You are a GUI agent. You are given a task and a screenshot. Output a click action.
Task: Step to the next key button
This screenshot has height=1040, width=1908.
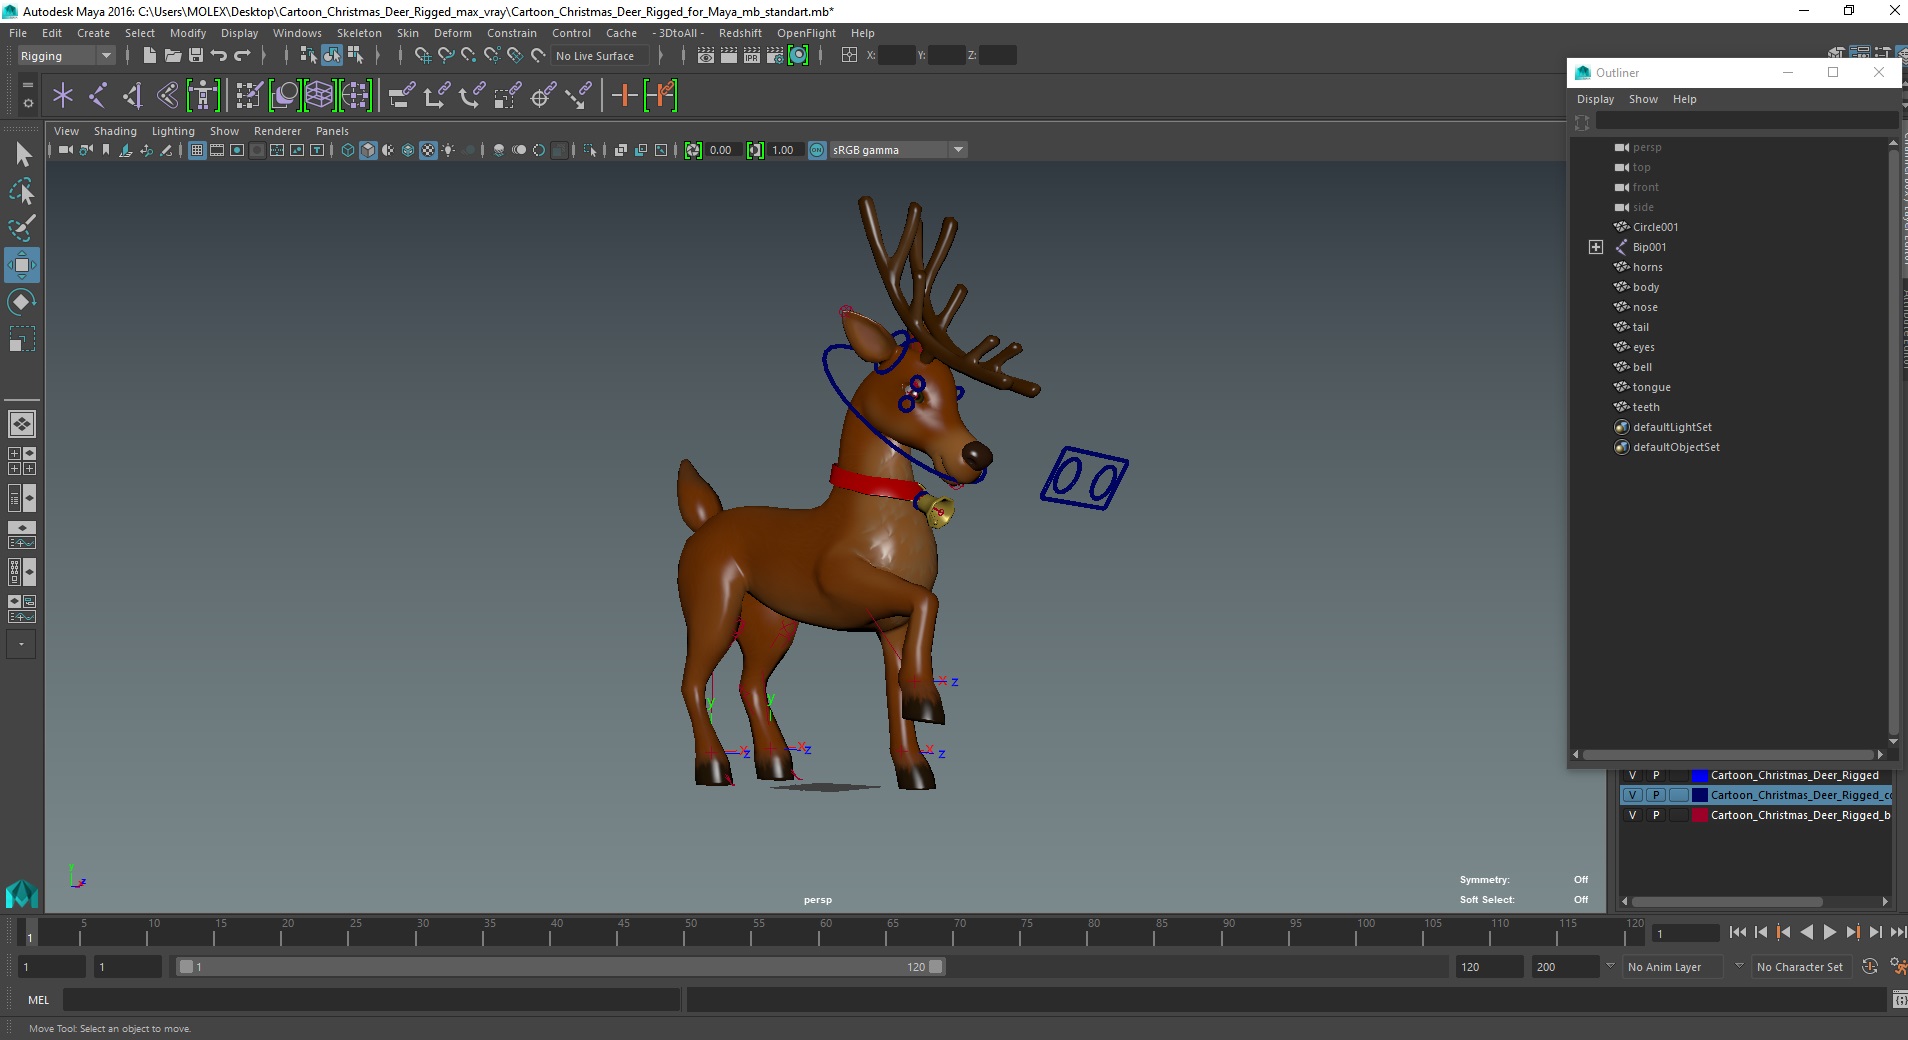1852,932
